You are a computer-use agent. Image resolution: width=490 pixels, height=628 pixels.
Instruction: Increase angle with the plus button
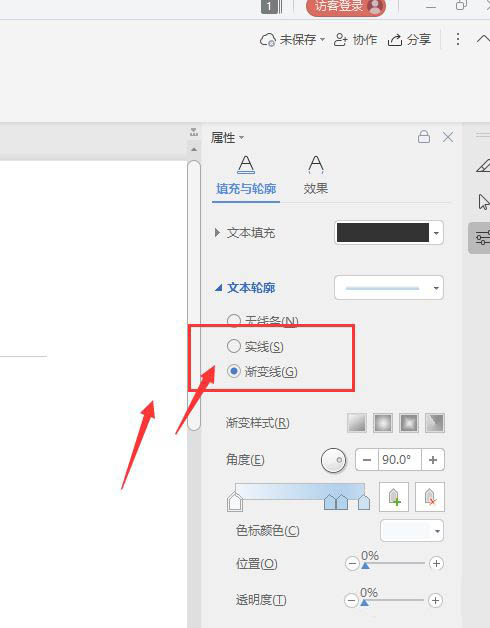point(433,460)
